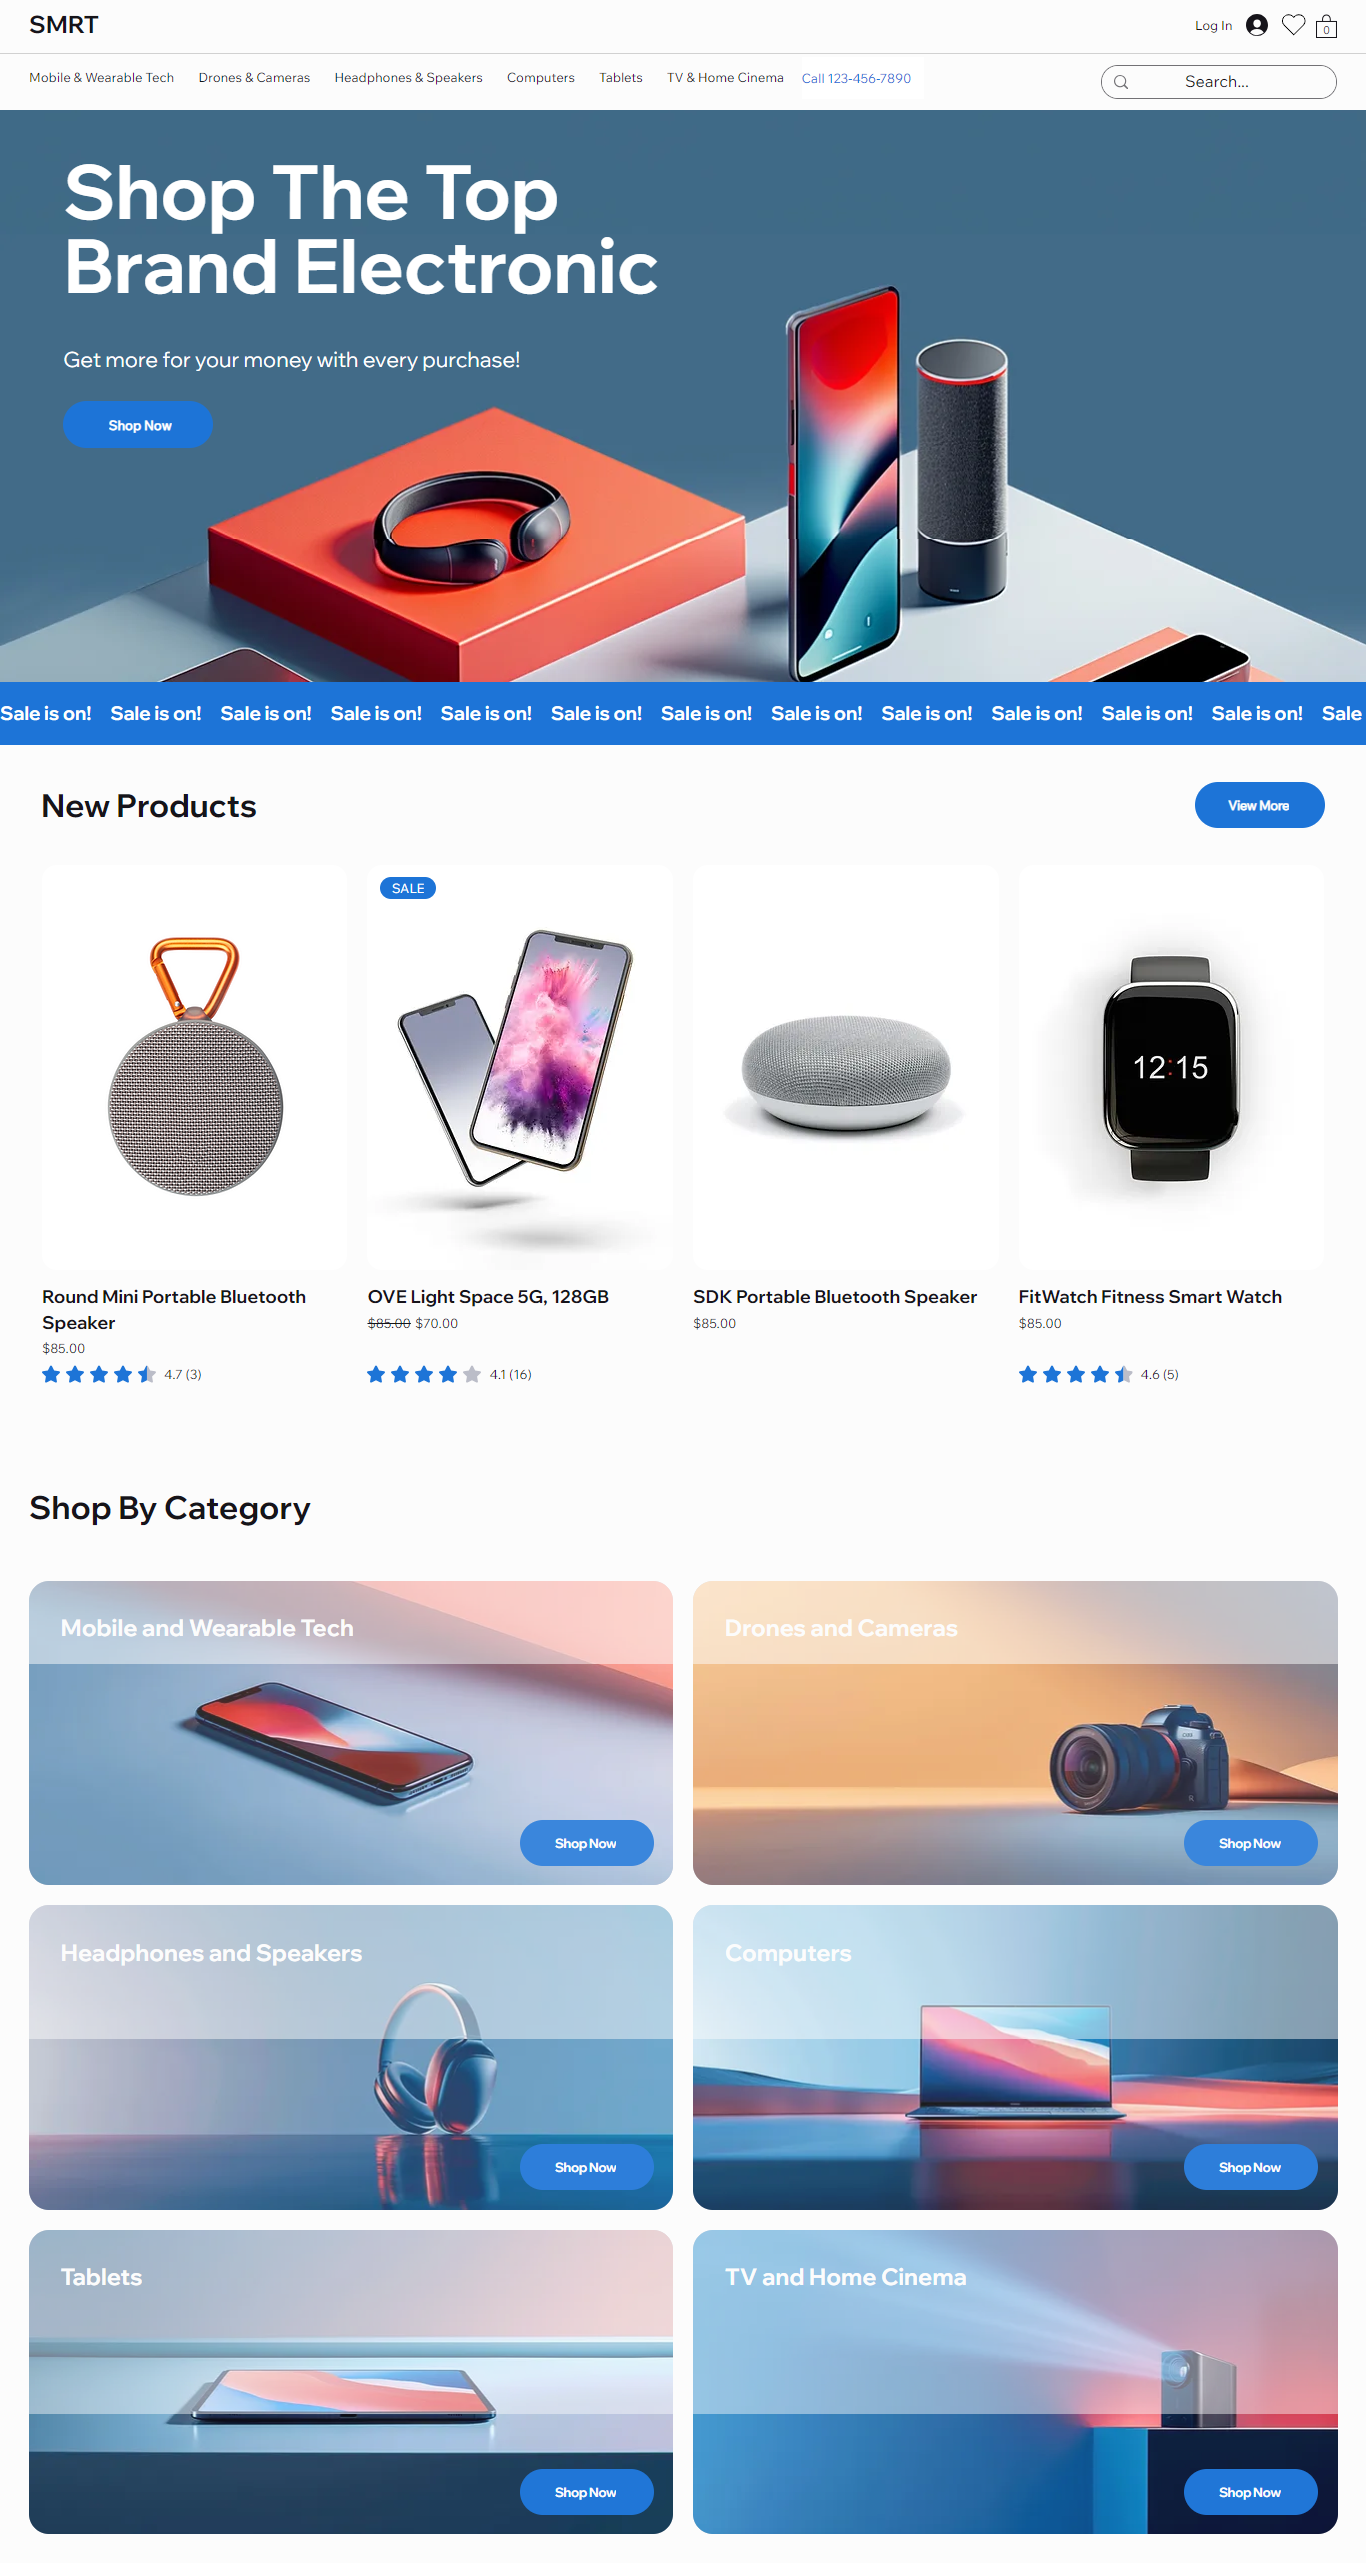Open the shopping bag cart icon
The width and height of the screenshot is (1366, 2563).
1326,25
